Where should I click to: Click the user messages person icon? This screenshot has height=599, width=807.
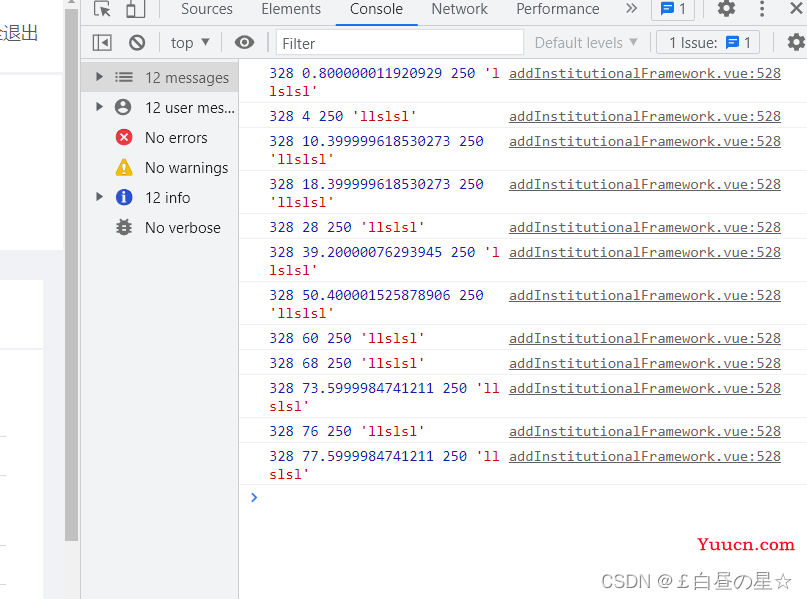pos(123,107)
